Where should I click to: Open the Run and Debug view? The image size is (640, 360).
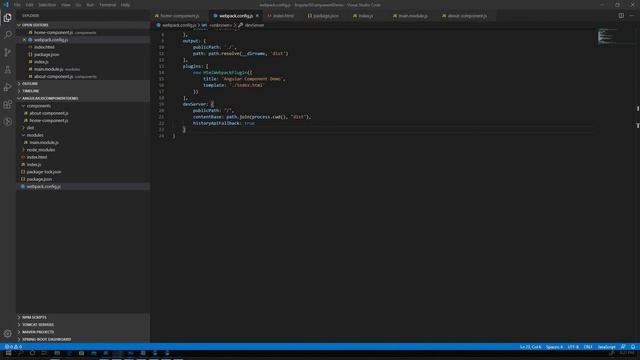(x=8, y=87)
